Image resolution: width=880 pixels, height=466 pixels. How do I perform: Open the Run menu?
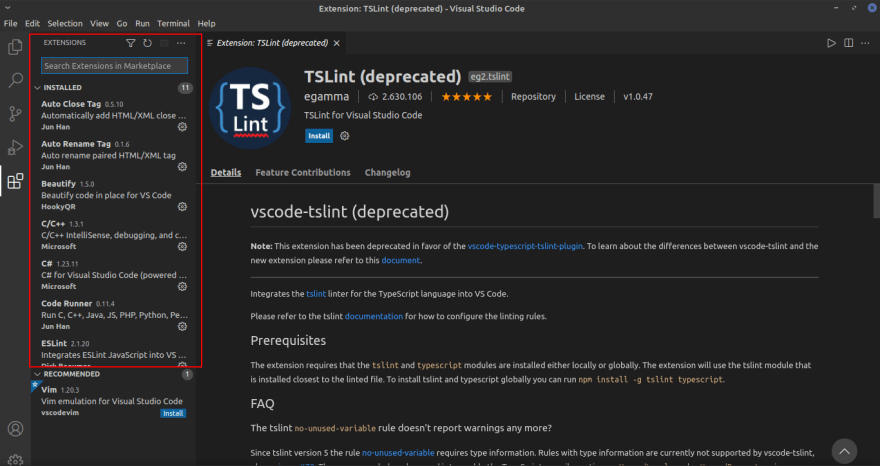pyautogui.click(x=143, y=24)
